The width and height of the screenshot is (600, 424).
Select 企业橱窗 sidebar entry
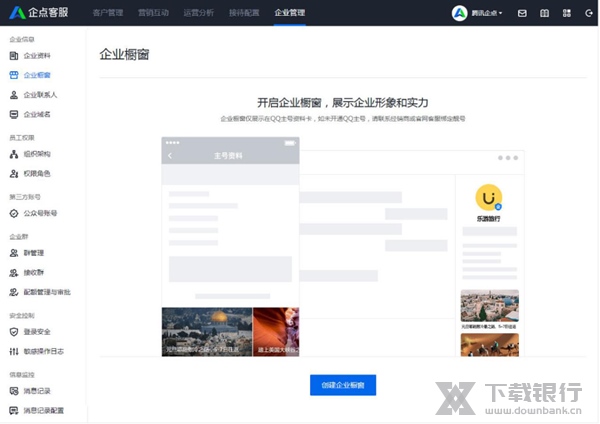37,75
